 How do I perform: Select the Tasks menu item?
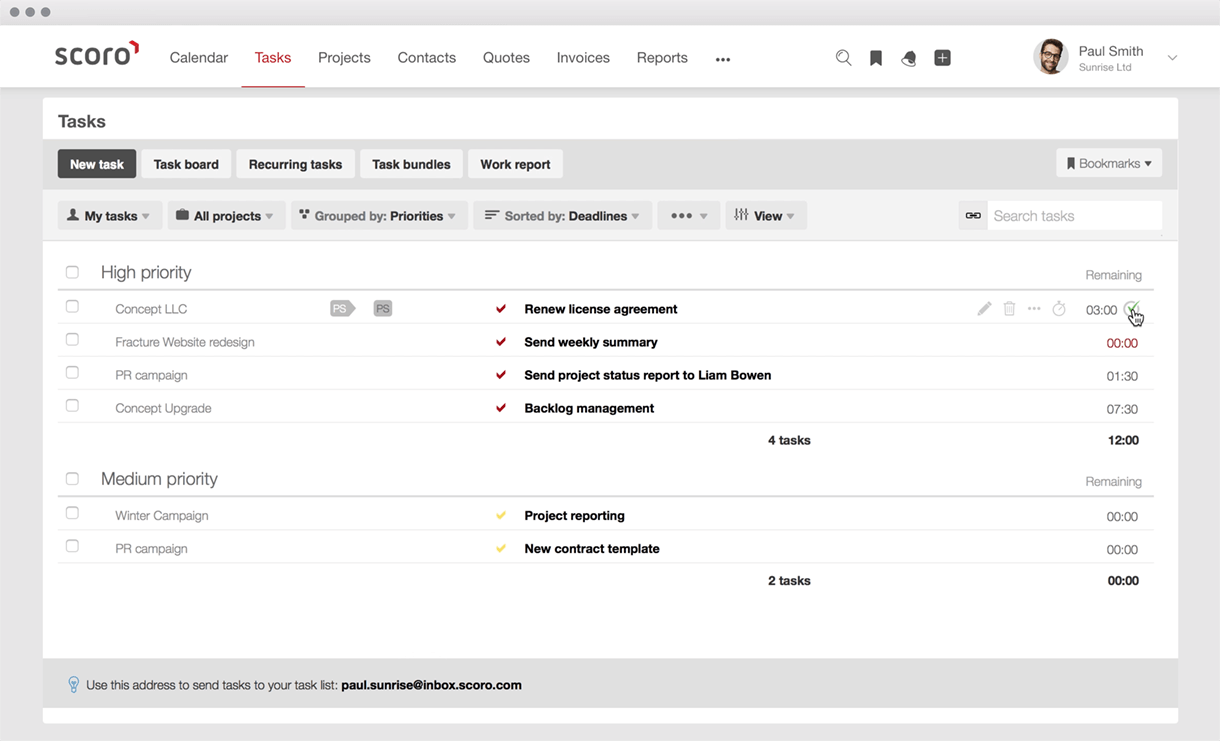point(273,58)
